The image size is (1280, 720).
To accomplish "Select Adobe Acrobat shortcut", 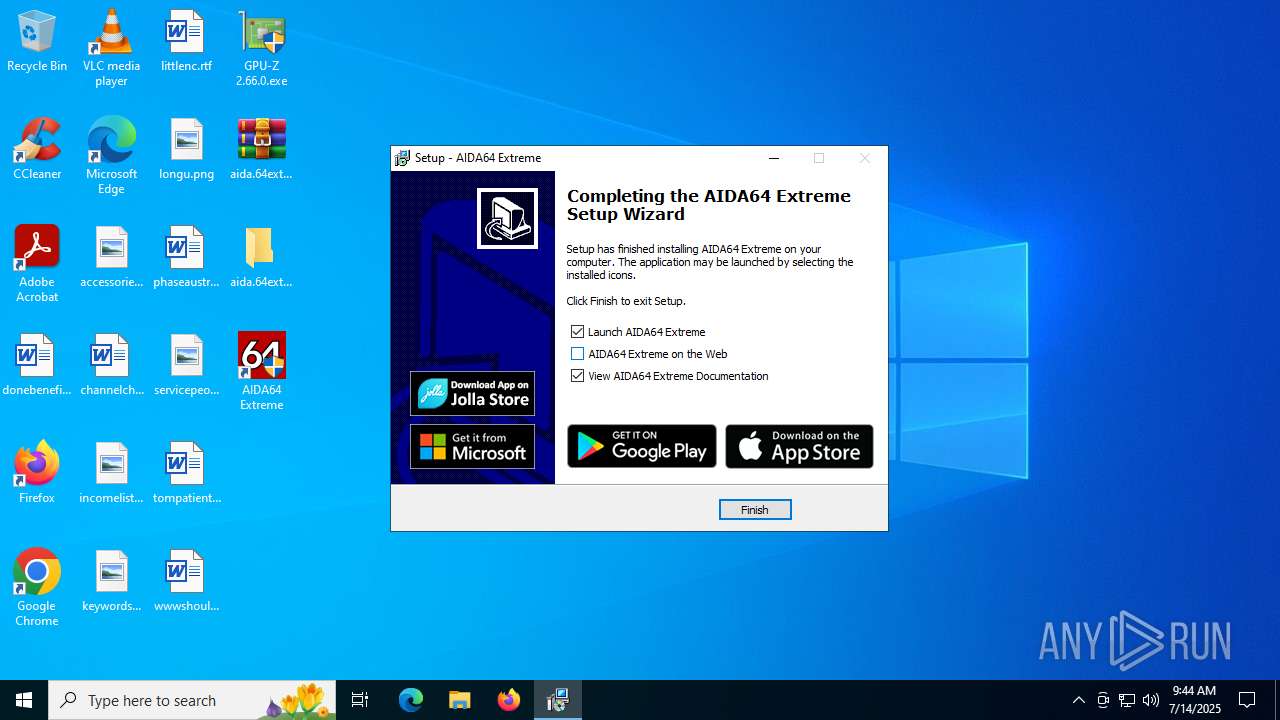I will [37, 264].
